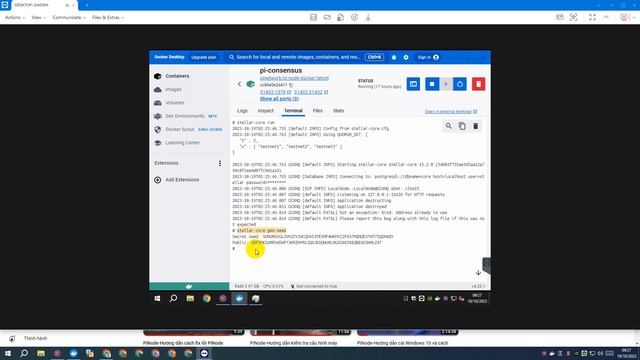
Task: Open the container image link under pi-consensus
Action: [x=294, y=78]
